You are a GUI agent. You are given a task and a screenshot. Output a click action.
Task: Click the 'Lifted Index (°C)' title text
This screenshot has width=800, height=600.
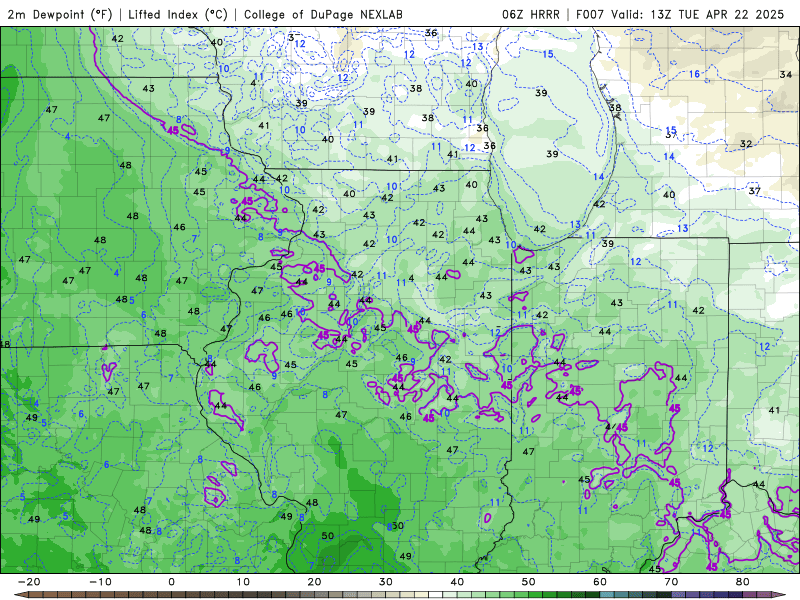point(178,14)
